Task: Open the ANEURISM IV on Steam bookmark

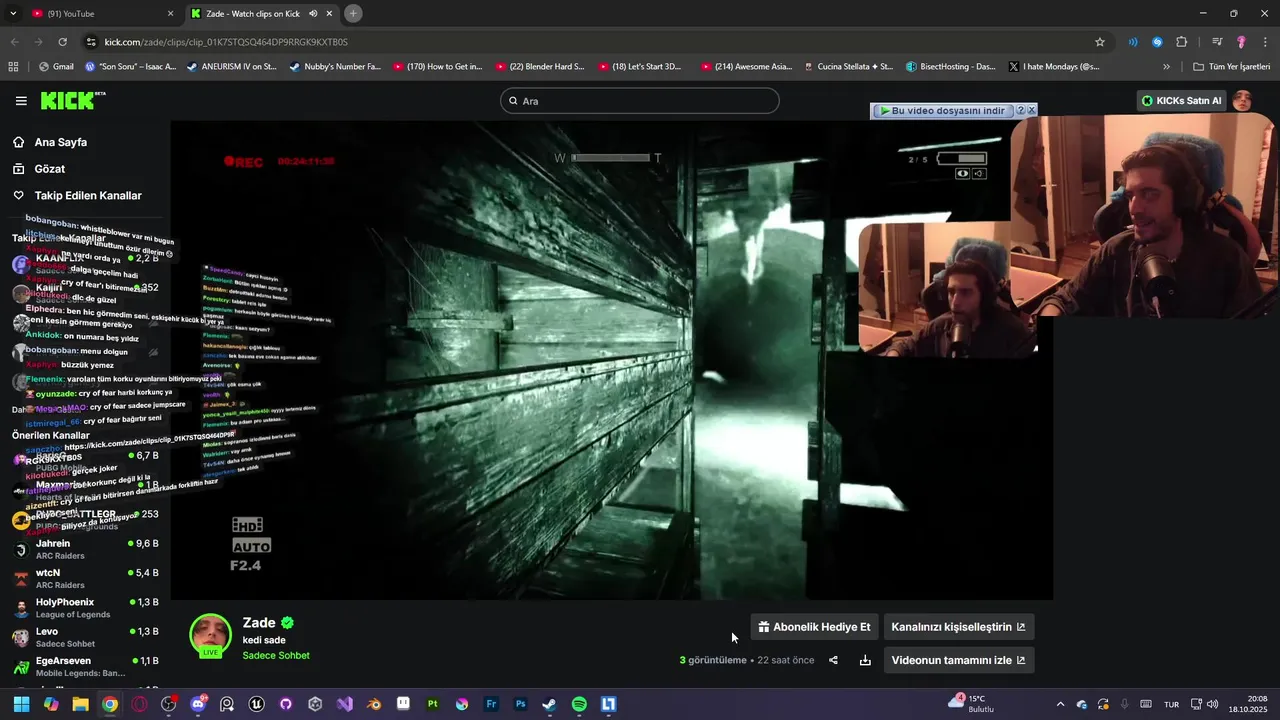Action: 231,67
